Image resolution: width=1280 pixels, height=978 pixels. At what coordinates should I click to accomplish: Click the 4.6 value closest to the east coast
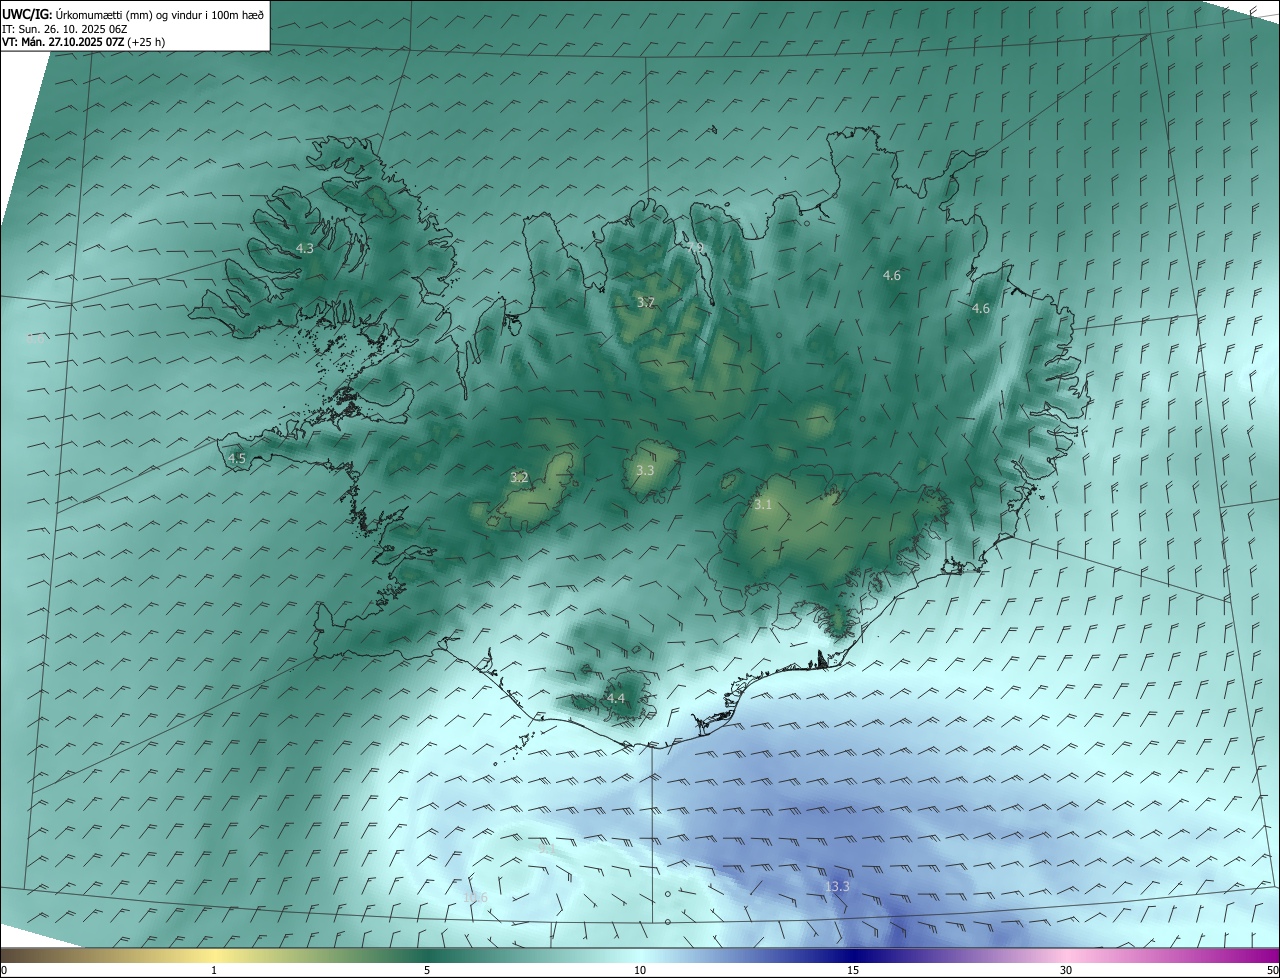[x=981, y=308]
